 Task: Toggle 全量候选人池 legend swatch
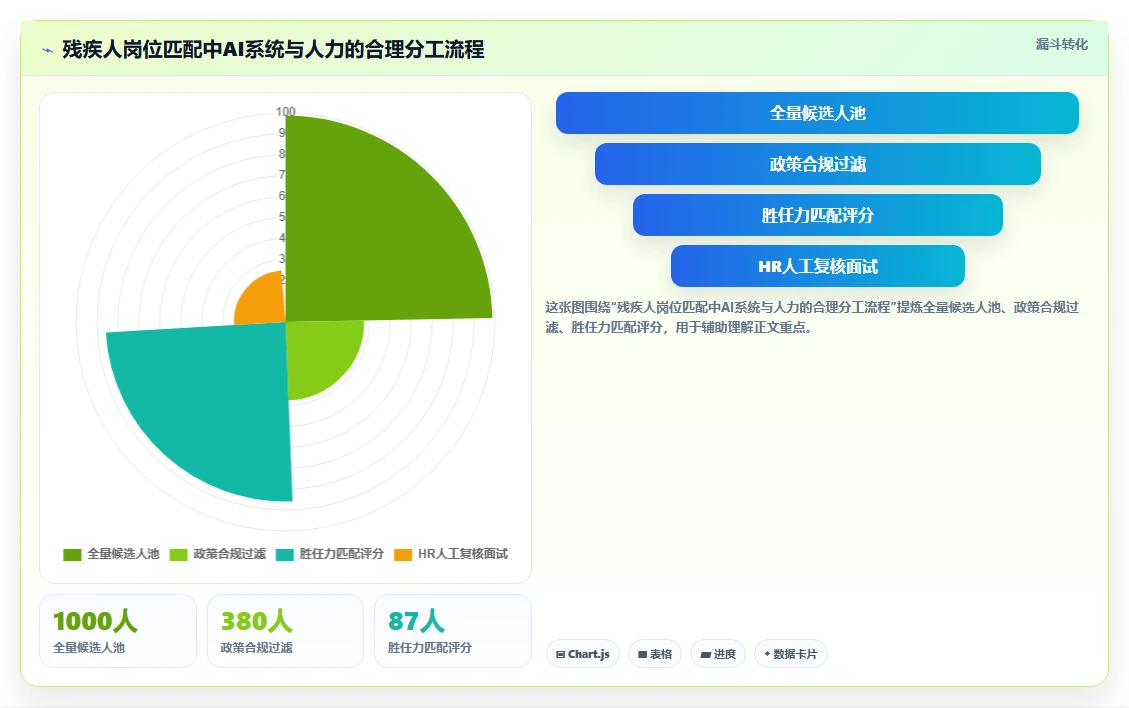point(72,555)
